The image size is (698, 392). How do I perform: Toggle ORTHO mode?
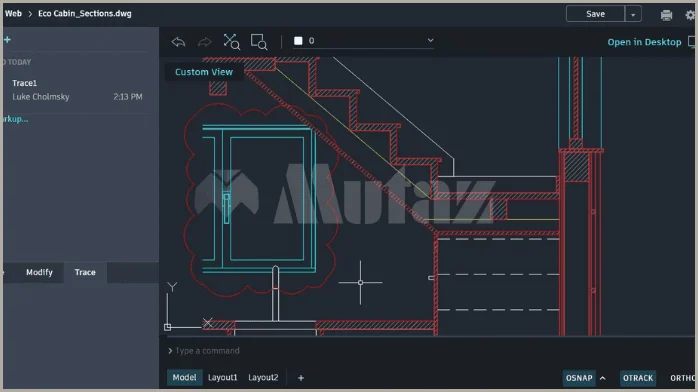pos(683,378)
